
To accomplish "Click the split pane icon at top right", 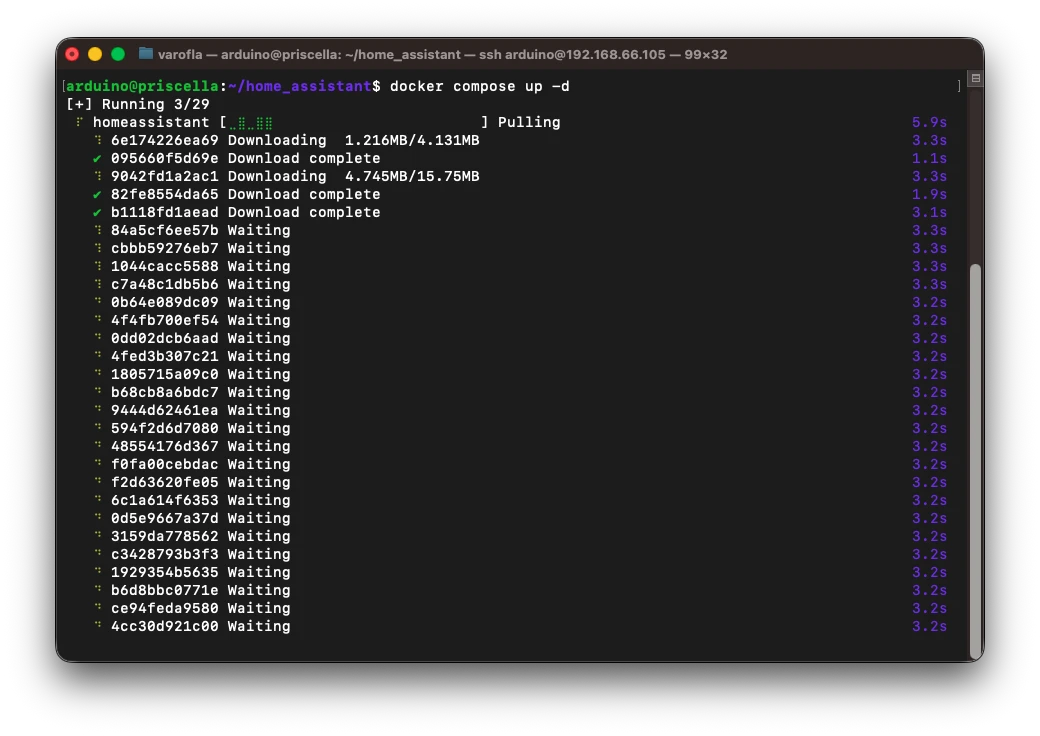I will coord(975,79).
